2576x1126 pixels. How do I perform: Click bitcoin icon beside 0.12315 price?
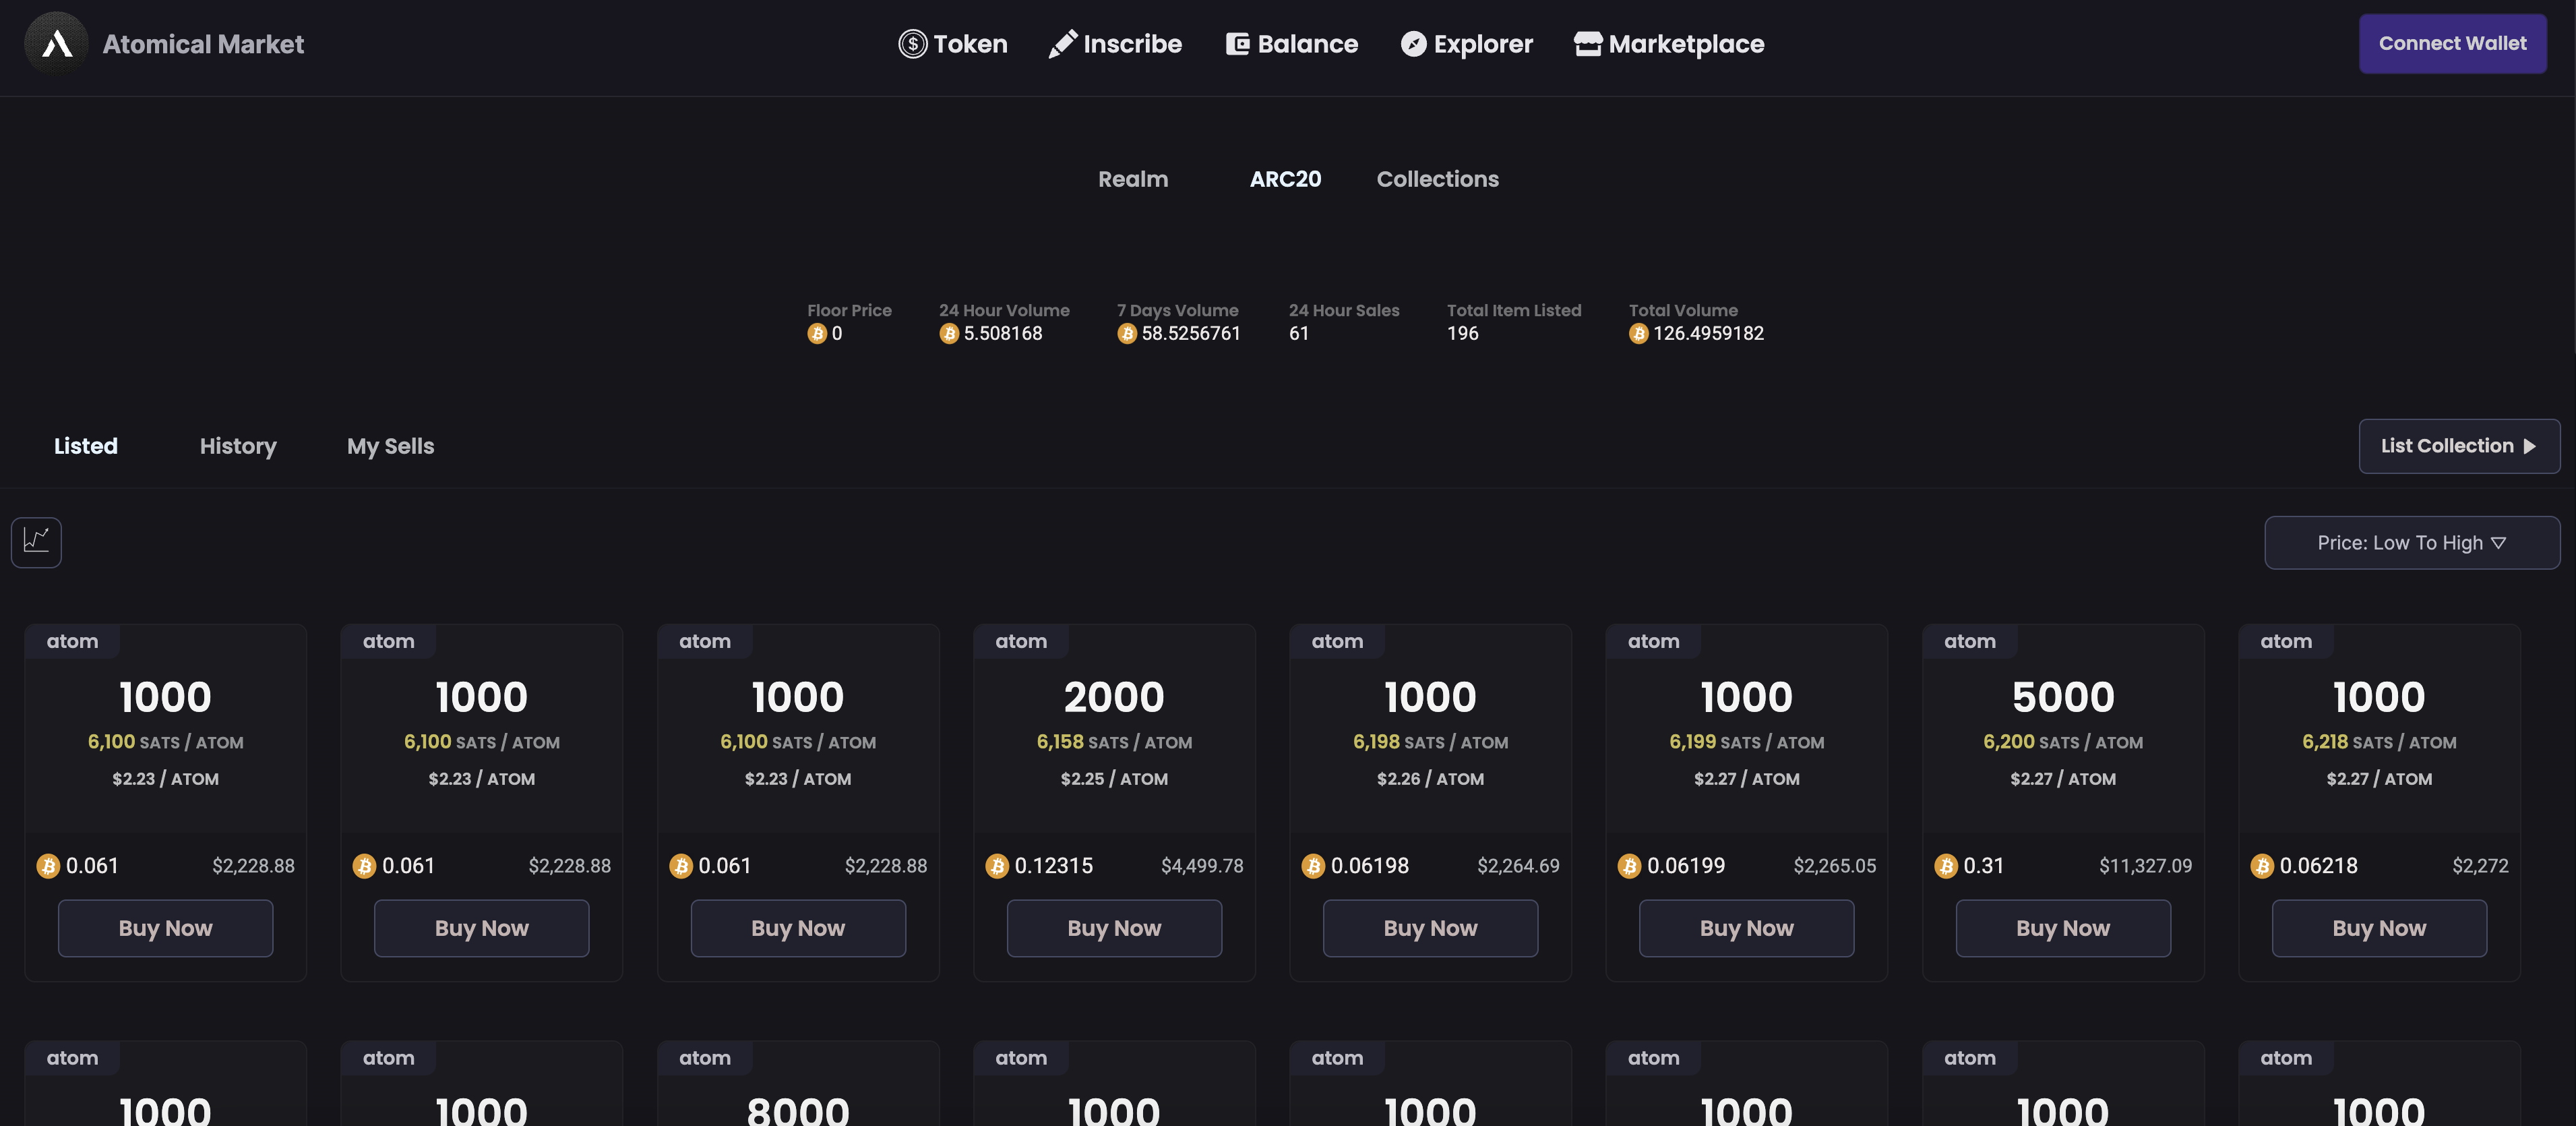point(997,866)
